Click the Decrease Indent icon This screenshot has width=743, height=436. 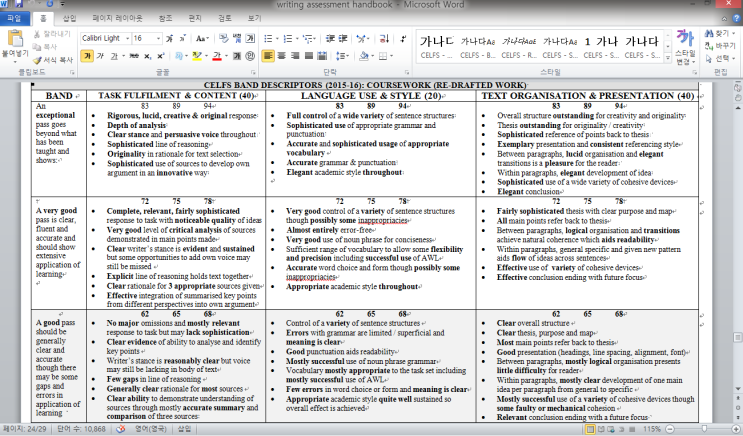coord(330,38)
